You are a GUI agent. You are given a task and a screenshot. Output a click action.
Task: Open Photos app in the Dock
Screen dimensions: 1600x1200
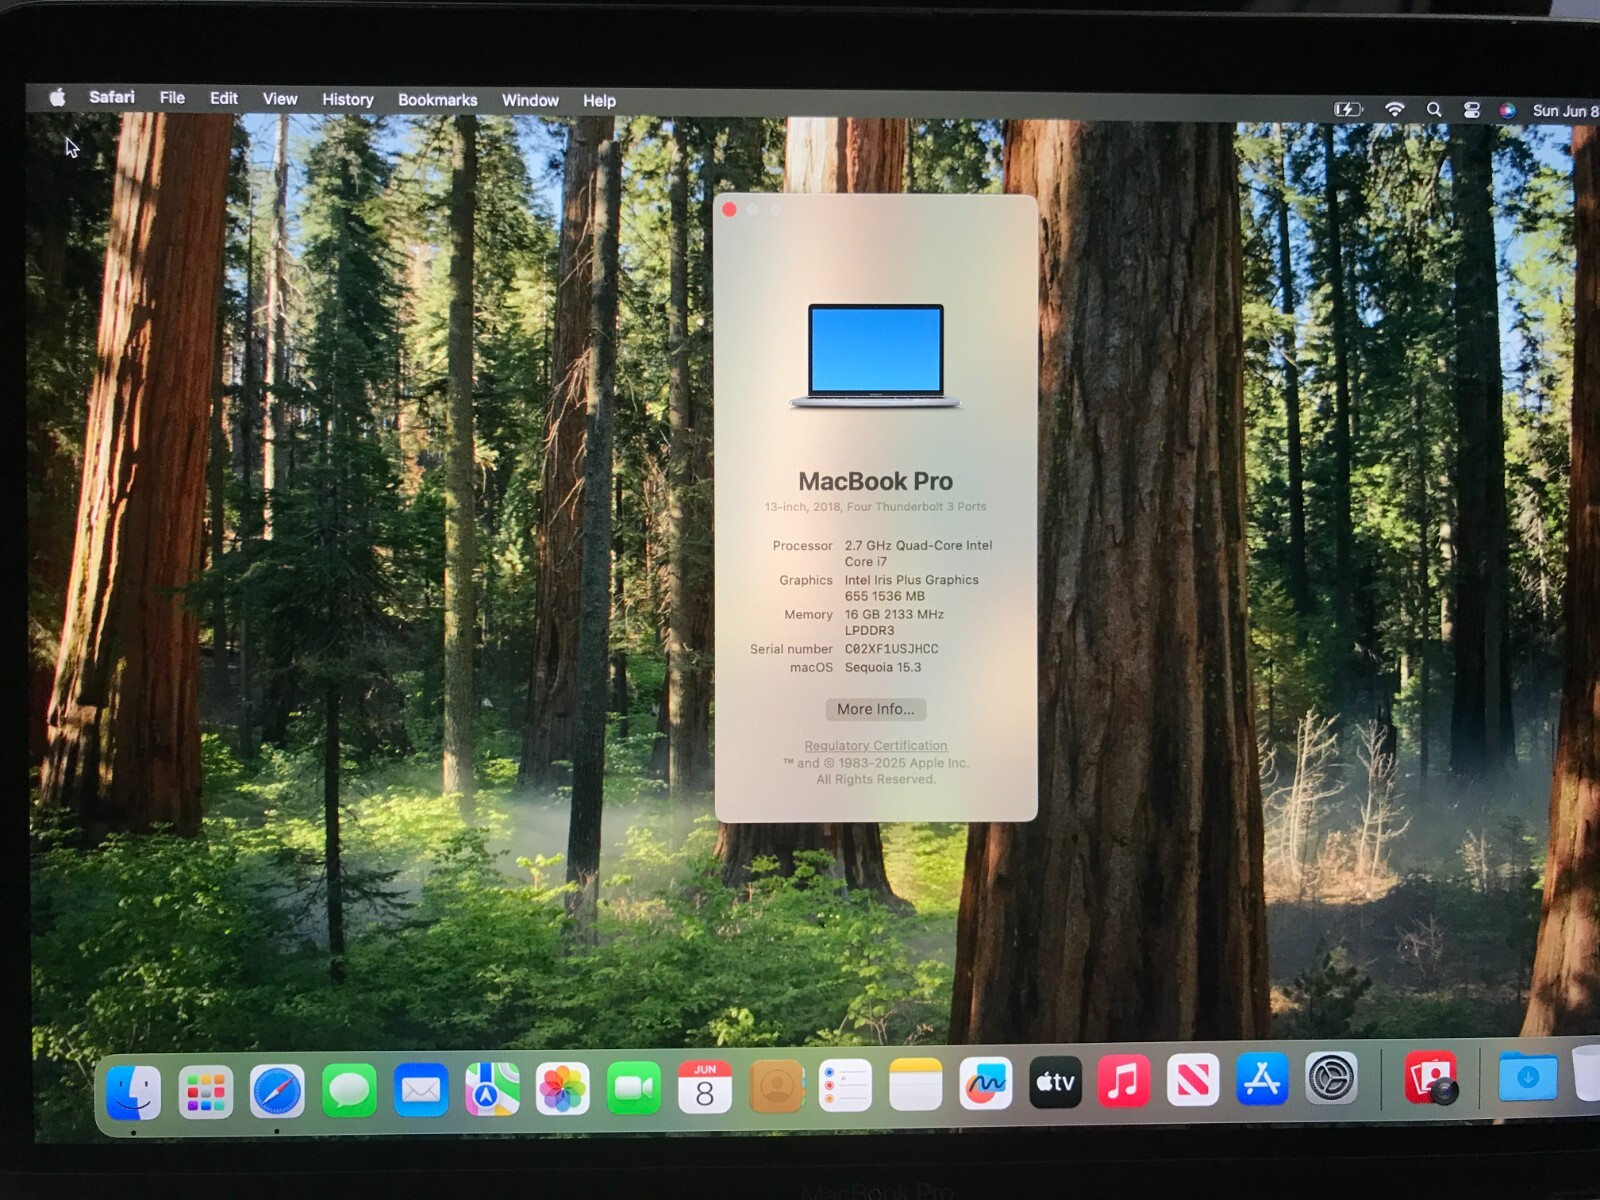coord(563,1088)
